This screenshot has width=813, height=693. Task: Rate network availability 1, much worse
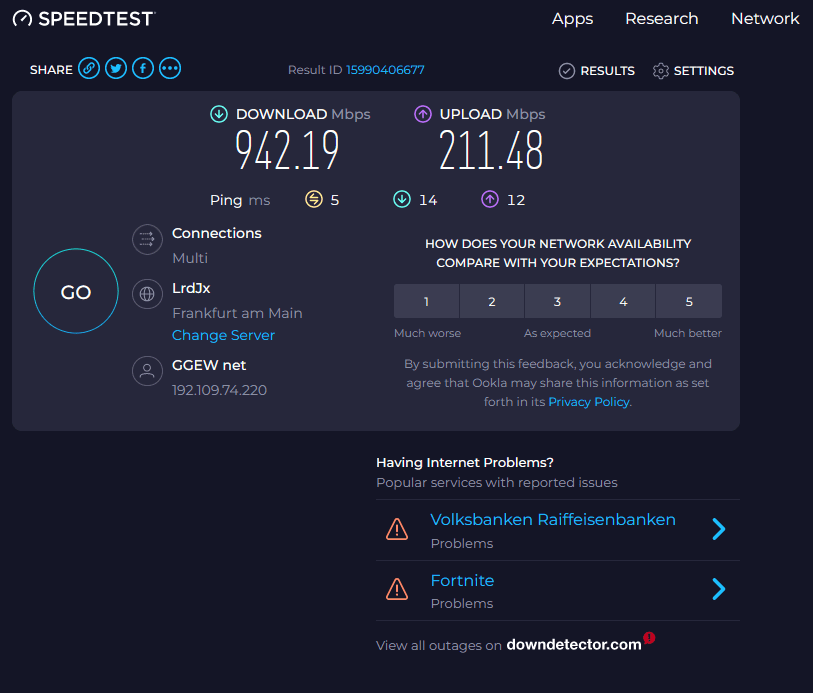(x=426, y=301)
